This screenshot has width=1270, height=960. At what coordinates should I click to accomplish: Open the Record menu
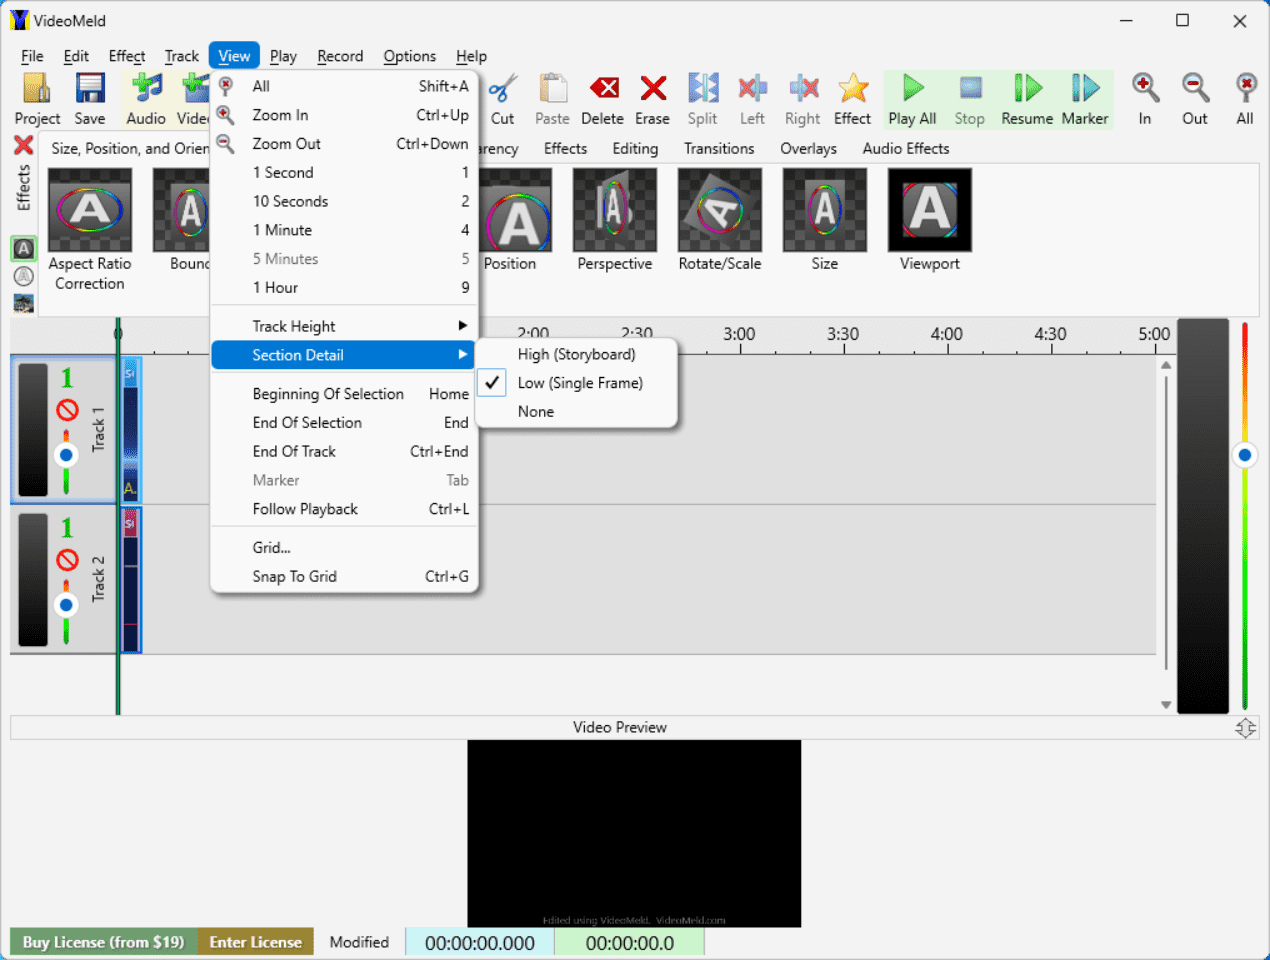tap(340, 56)
